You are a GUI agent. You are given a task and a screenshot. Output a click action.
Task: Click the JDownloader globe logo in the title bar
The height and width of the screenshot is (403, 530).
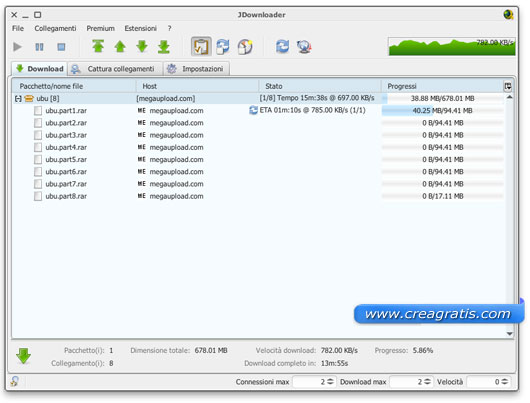click(508, 15)
